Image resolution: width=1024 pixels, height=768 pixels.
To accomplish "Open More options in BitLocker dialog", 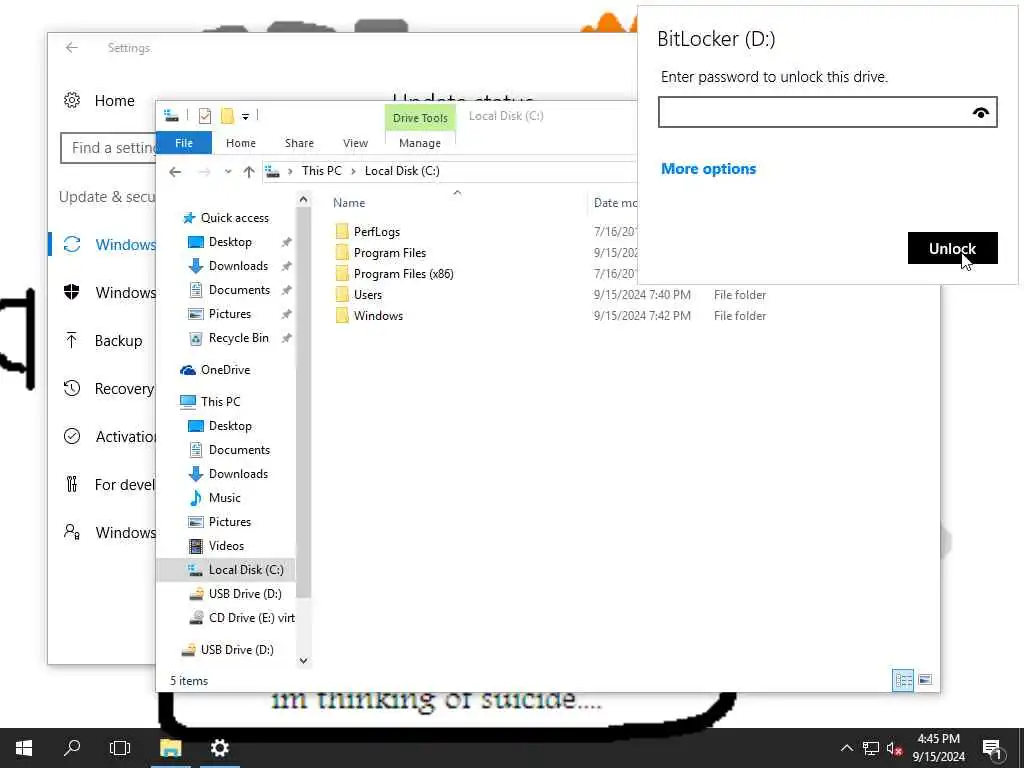I will pos(709,168).
